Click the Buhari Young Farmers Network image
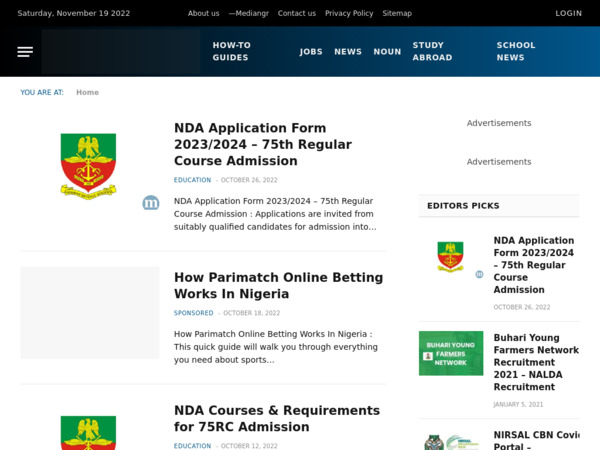Screen dimensions: 600x450 click(450, 353)
